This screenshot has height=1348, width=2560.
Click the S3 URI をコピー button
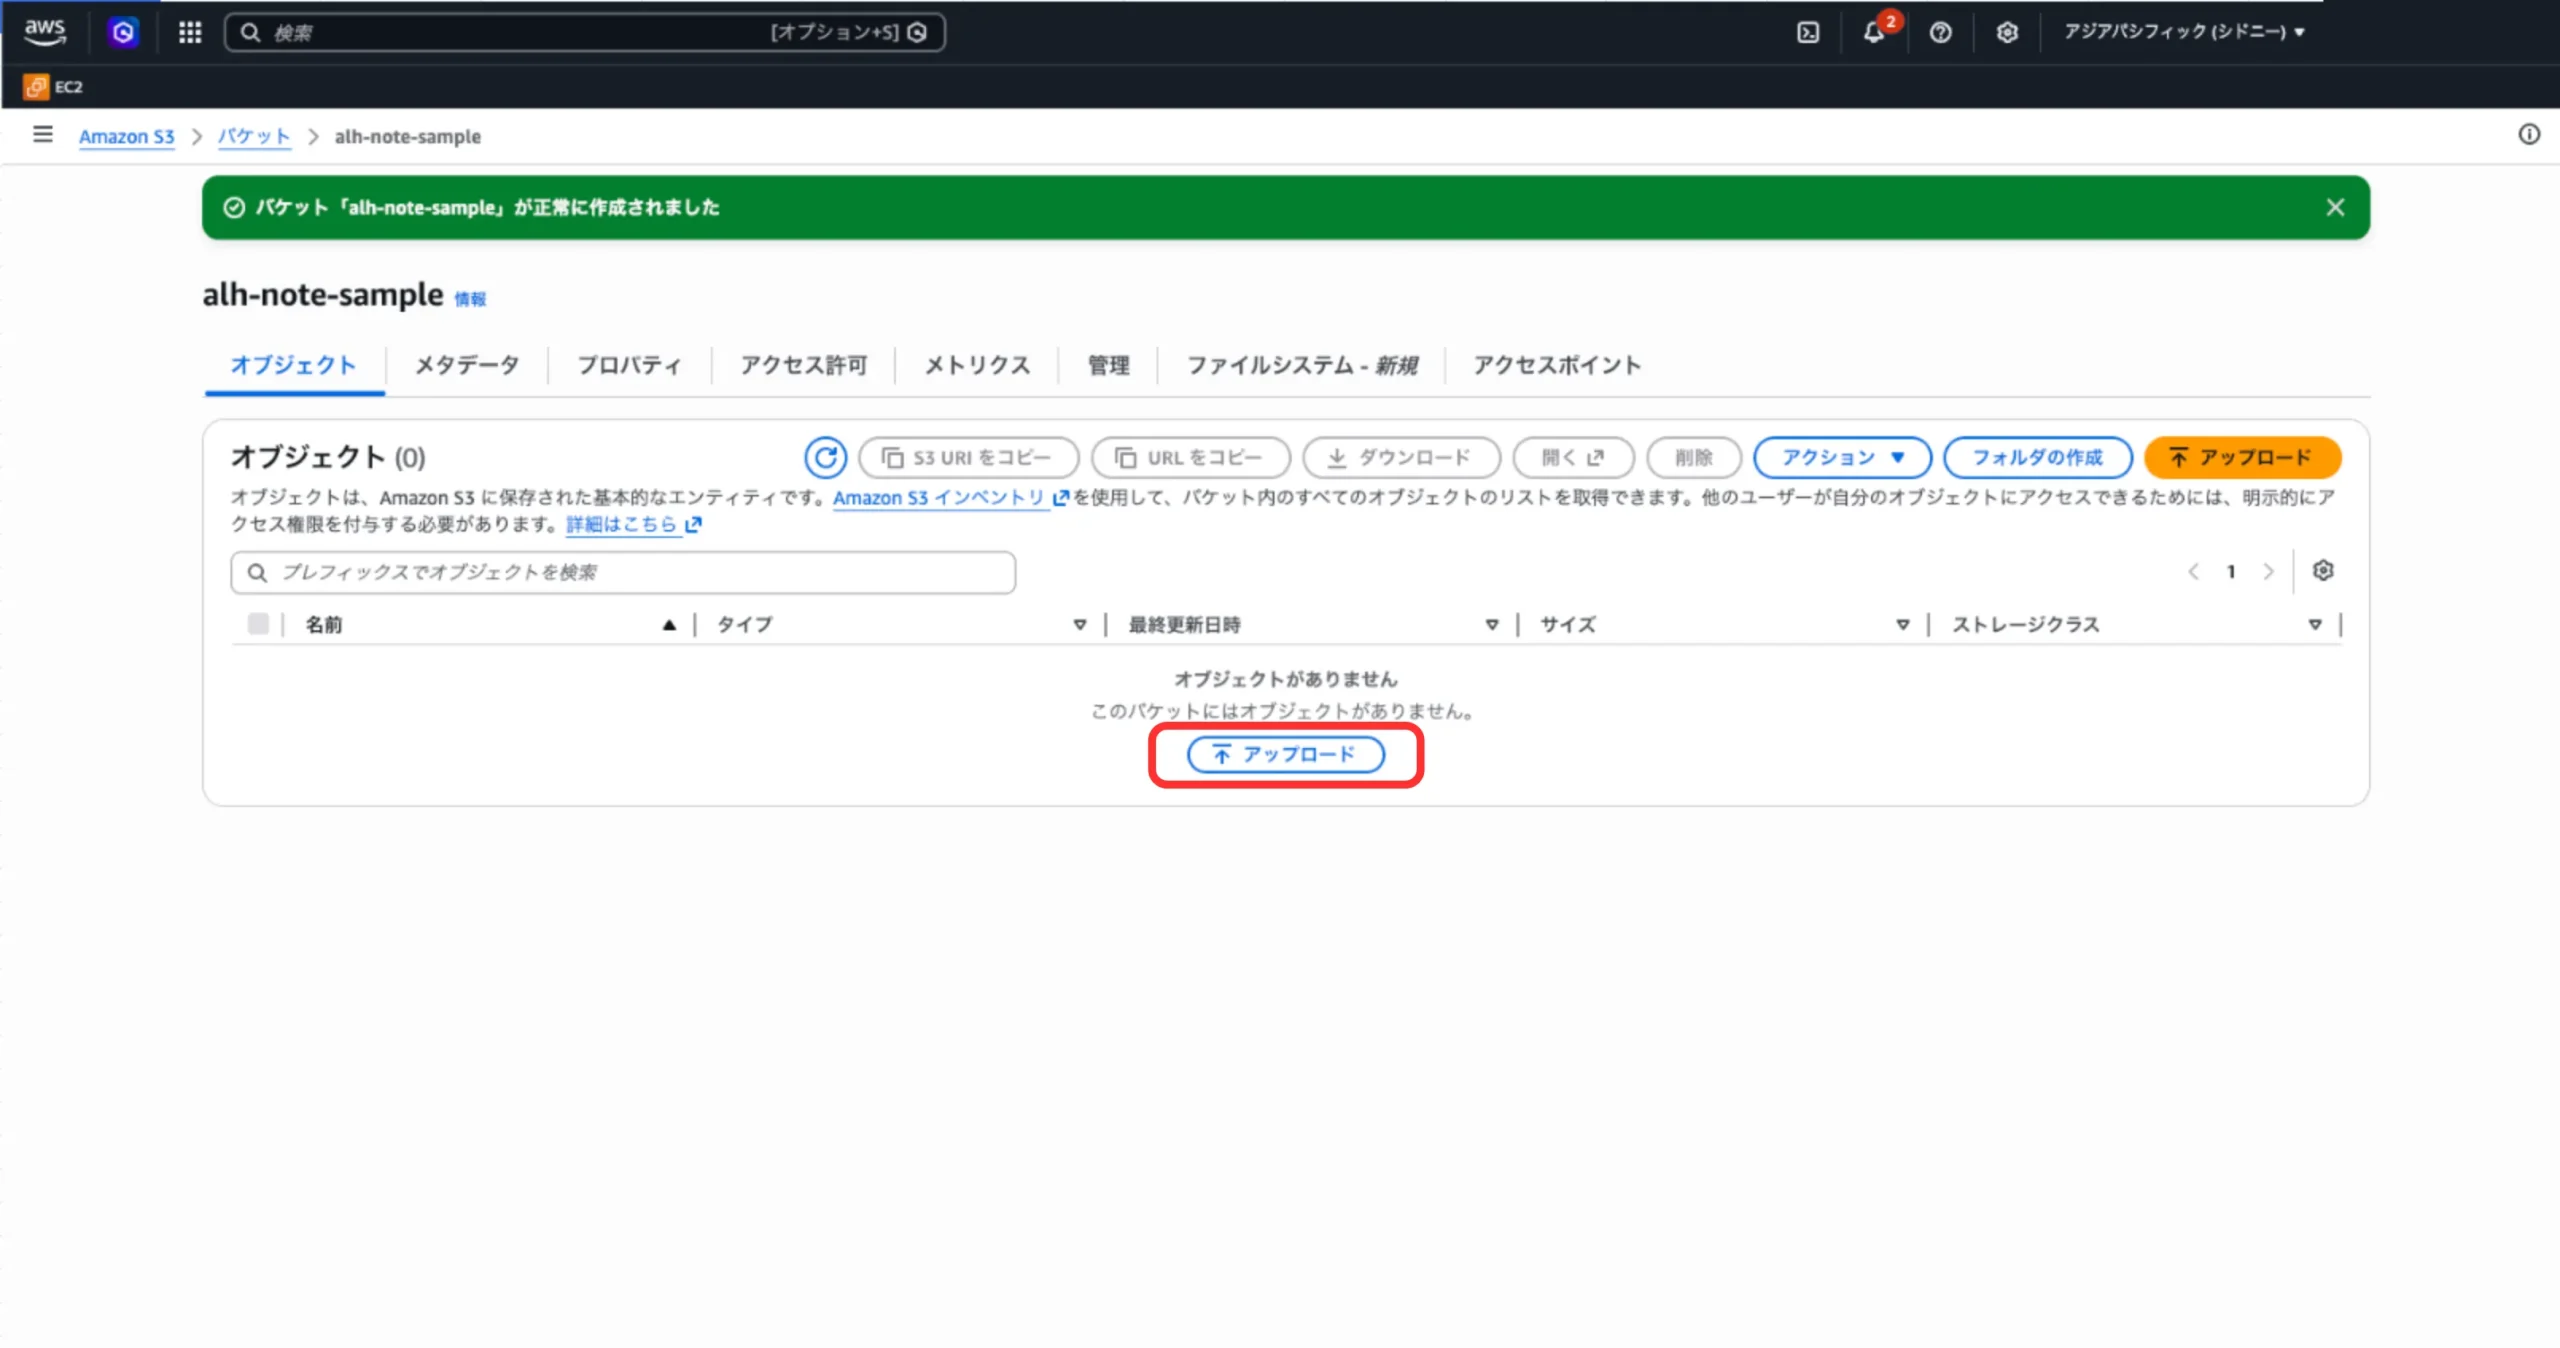[968, 457]
